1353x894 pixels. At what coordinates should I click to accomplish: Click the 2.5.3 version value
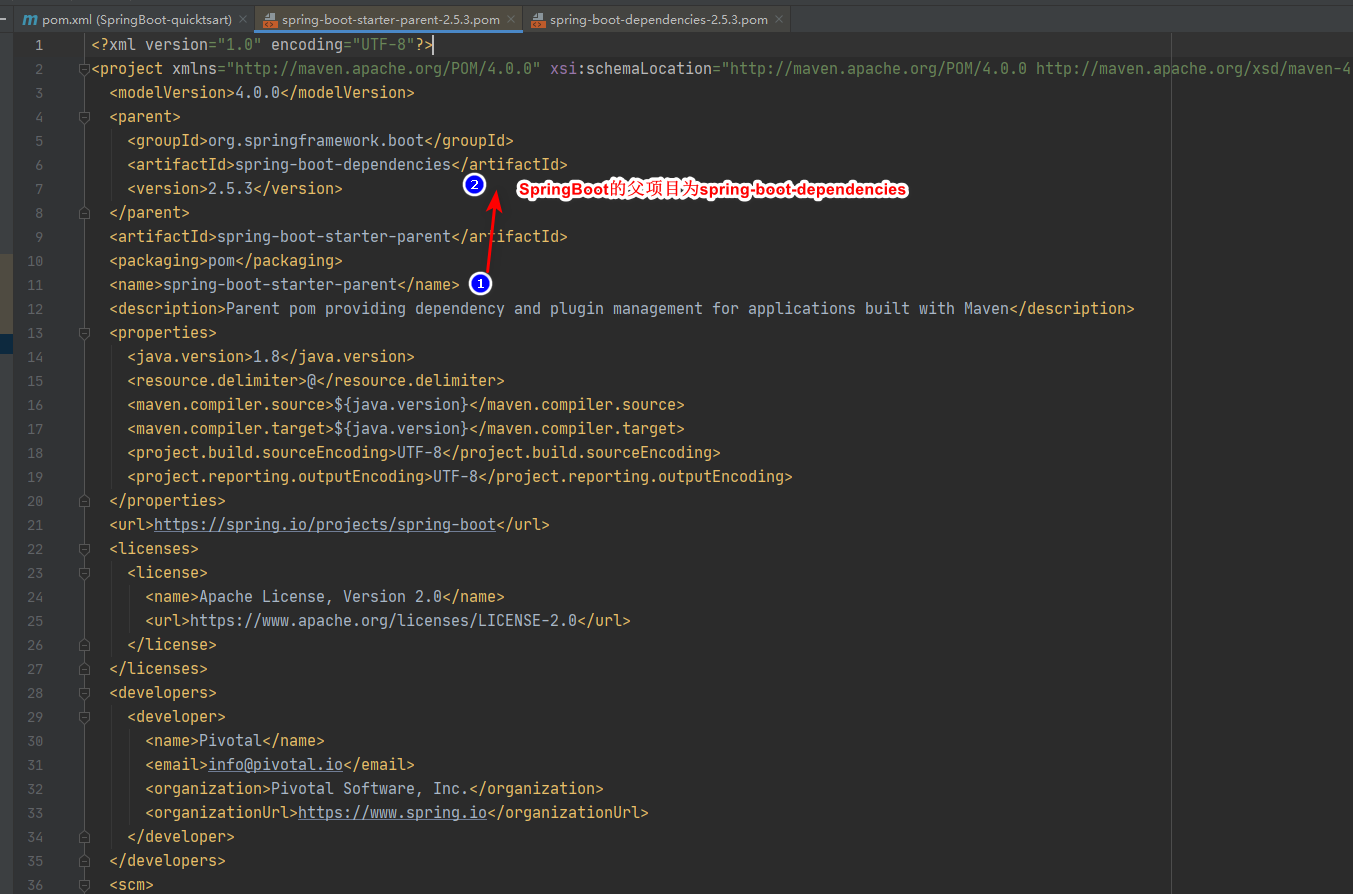click(x=230, y=189)
